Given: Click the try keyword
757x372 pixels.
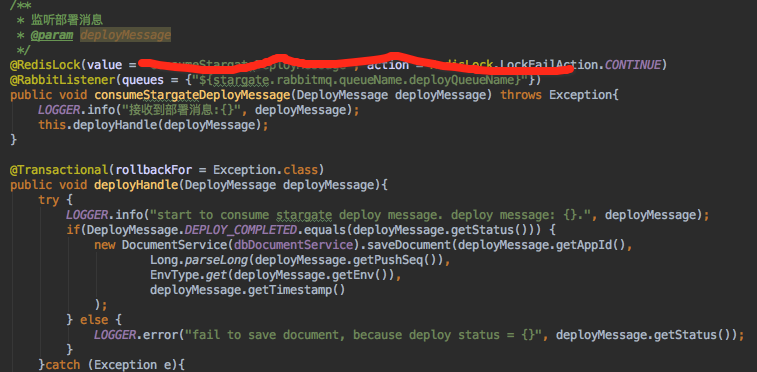Looking at the screenshot, I should (49, 200).
